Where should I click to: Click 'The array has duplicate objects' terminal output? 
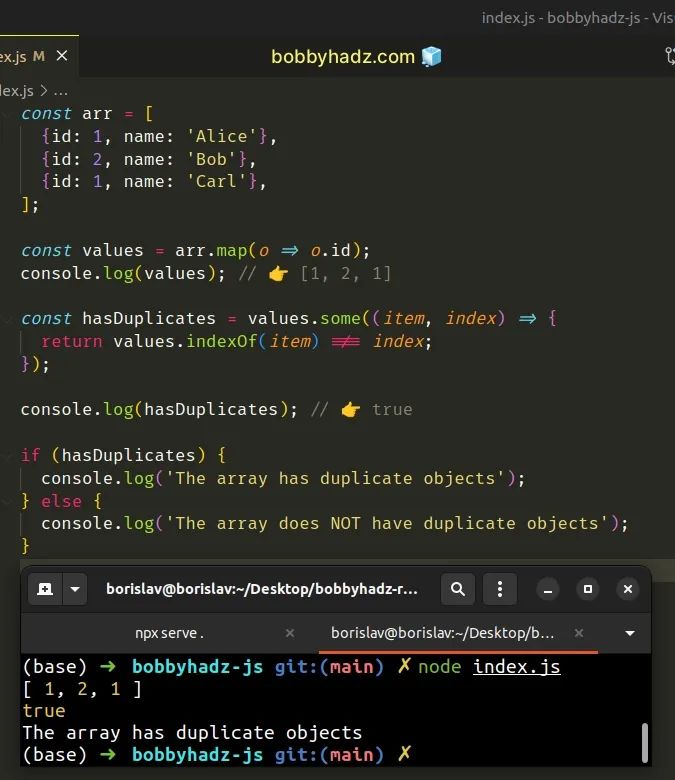click(192, 733)
